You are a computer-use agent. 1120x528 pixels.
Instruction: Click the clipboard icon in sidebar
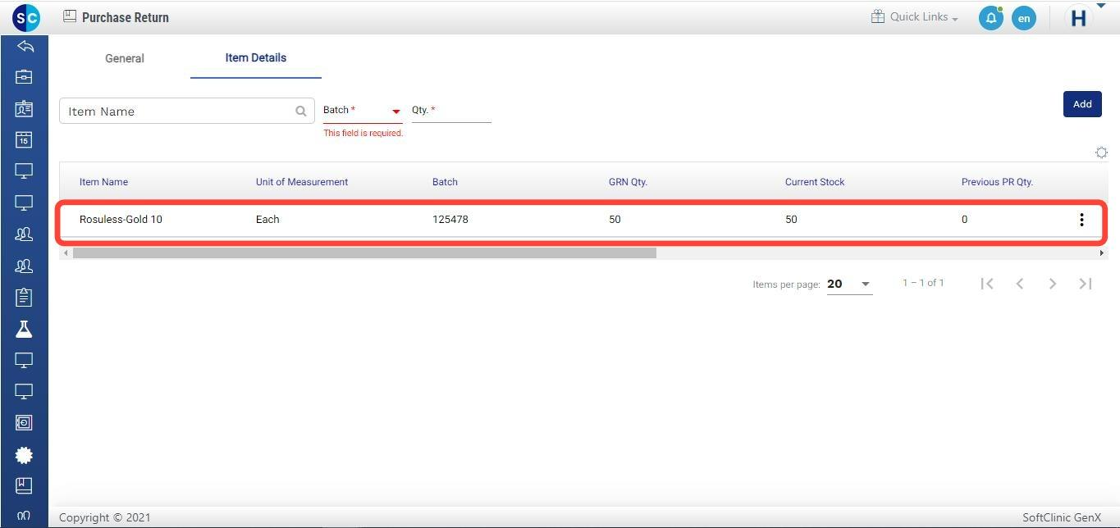24,297
